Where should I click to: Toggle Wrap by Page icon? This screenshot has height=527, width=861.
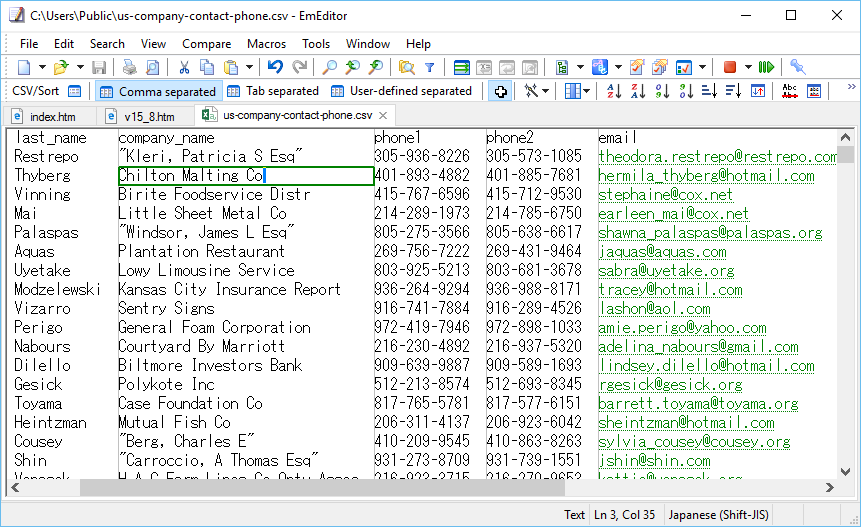click(530, 68)
